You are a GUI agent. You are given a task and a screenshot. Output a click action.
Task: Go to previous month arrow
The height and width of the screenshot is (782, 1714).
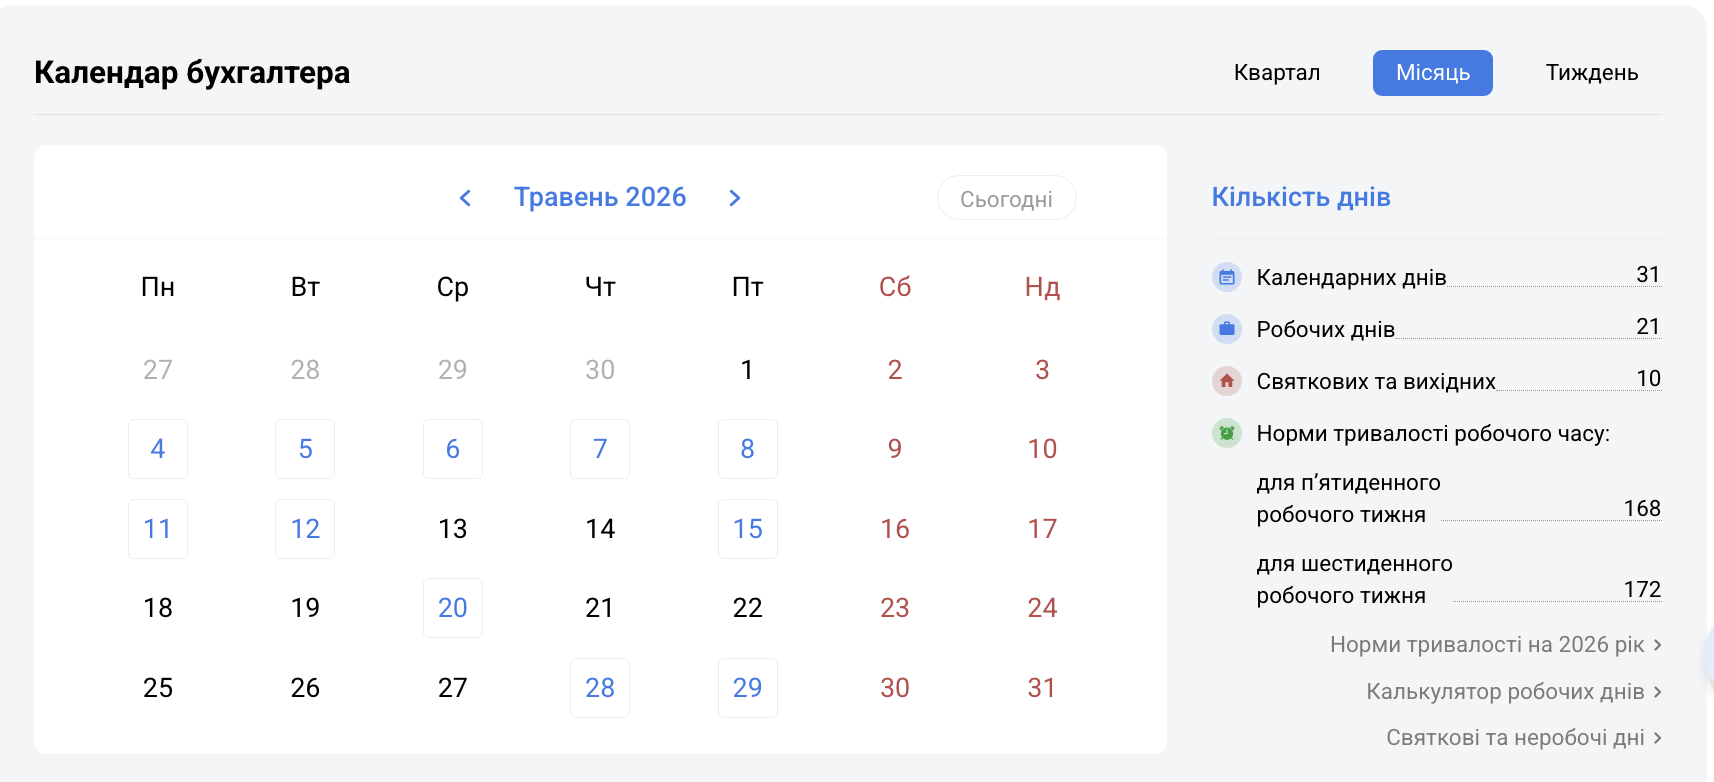pos(465,198)
